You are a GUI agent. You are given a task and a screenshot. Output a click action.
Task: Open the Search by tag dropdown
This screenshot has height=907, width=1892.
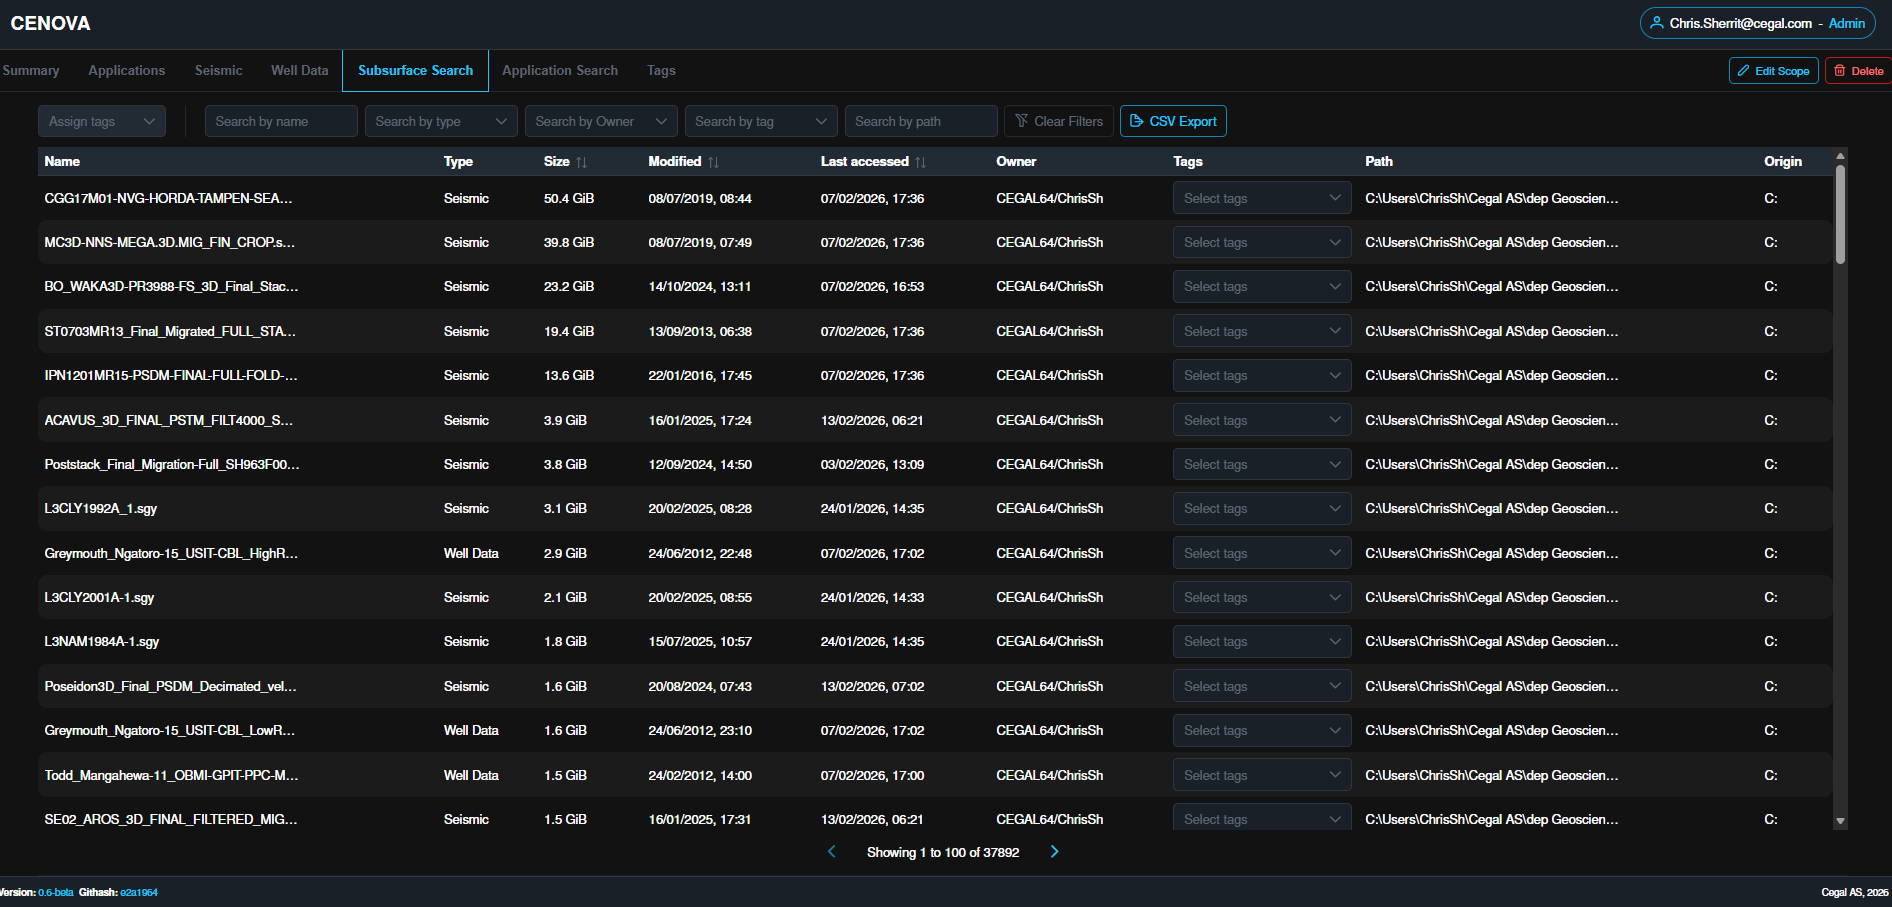(x=761, y=121)
